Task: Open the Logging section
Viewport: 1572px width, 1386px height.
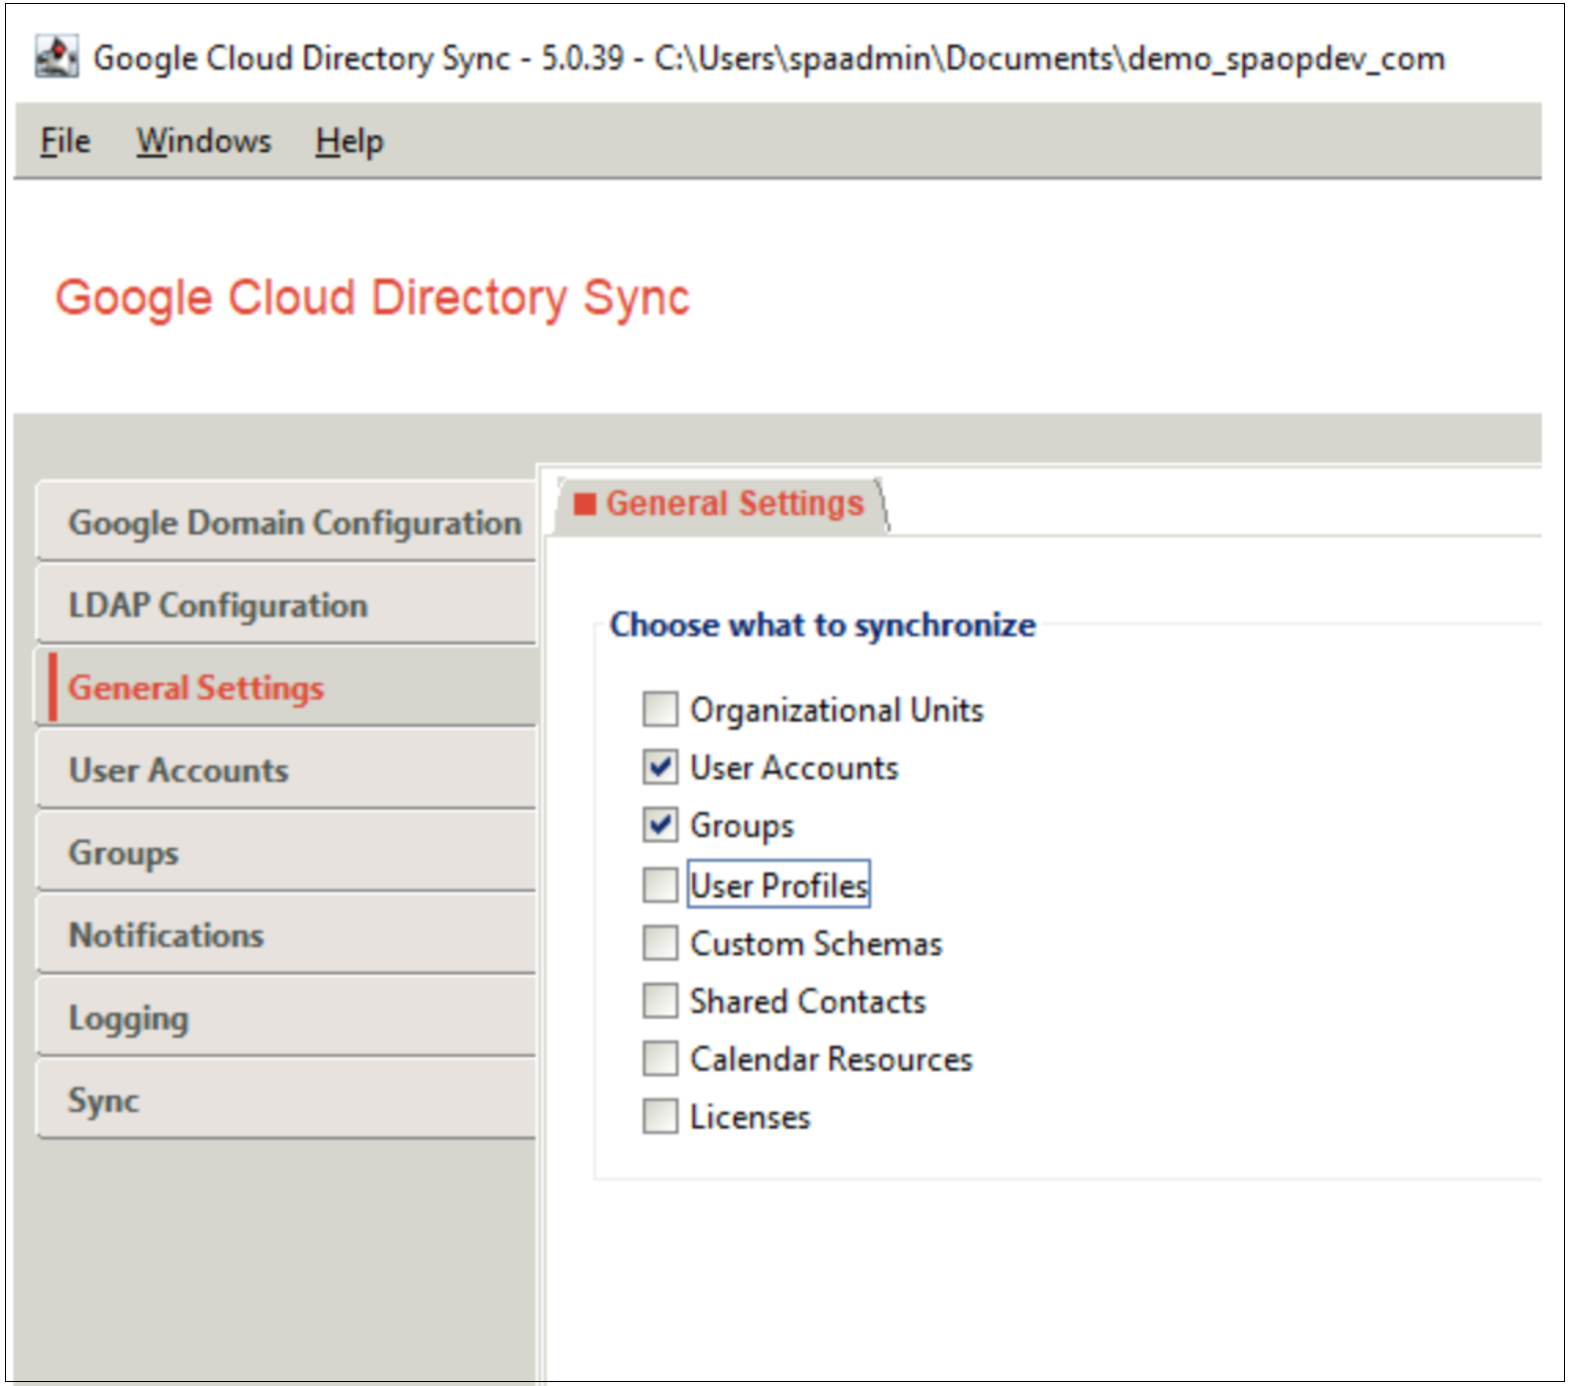Action: pos(128,1018)
